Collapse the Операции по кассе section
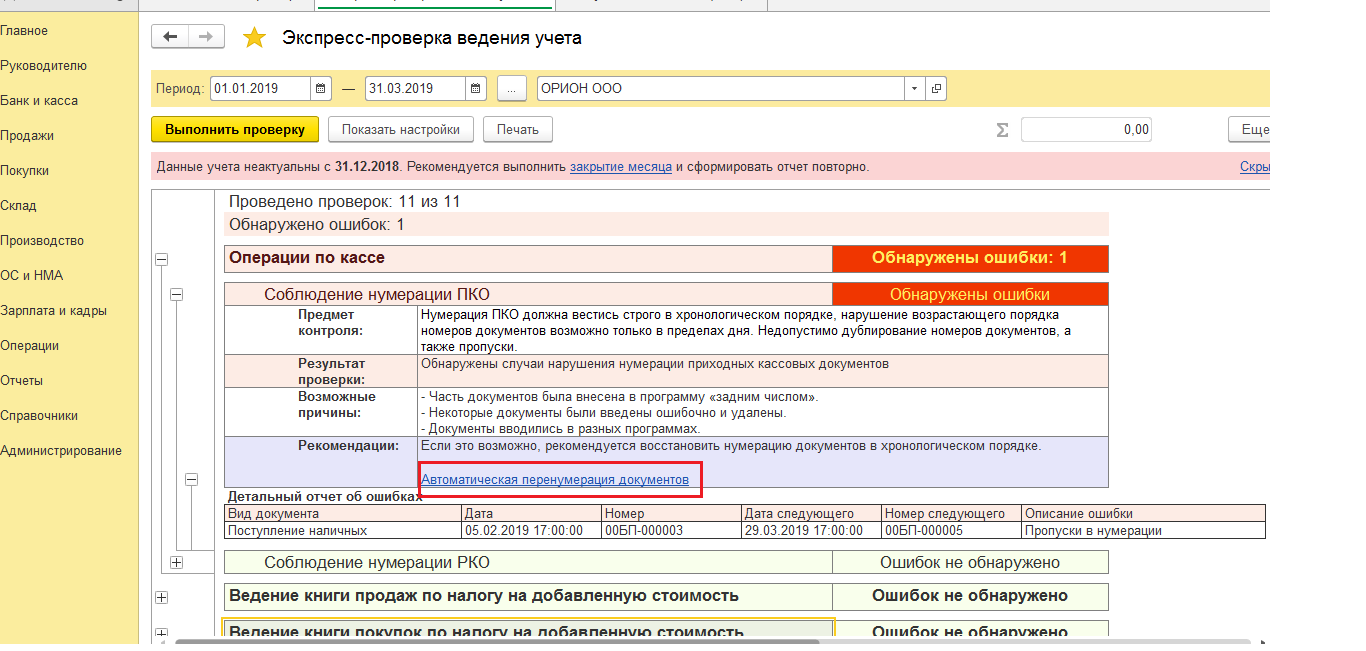 [x=161, y=259]
